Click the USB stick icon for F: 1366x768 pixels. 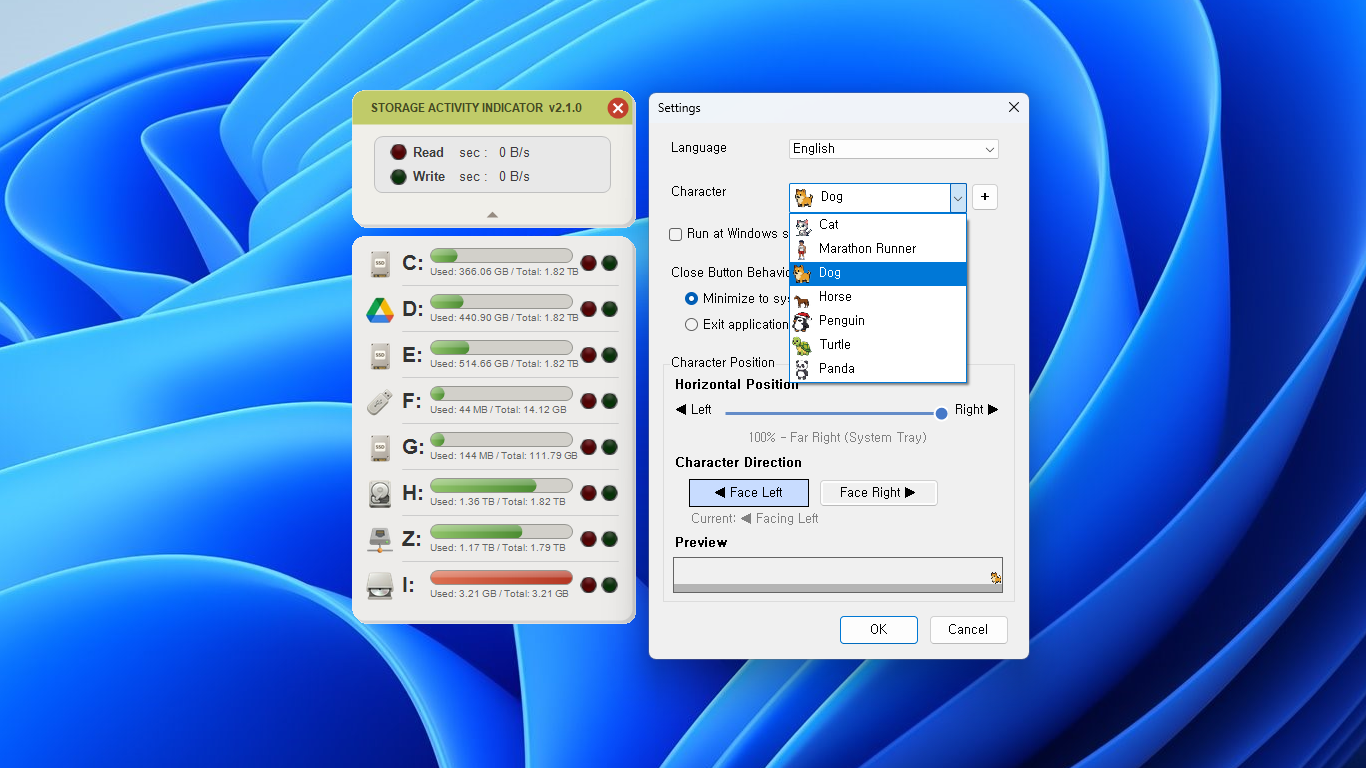tap(380, 402)
